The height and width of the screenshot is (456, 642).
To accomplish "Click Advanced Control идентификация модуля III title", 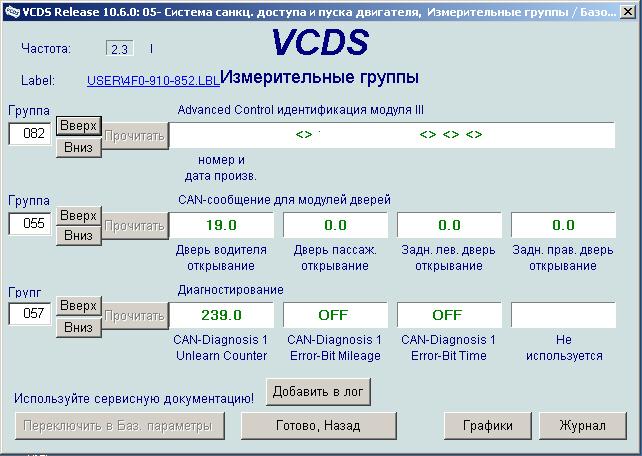I will pyautogui.click(x=301, y=110).
